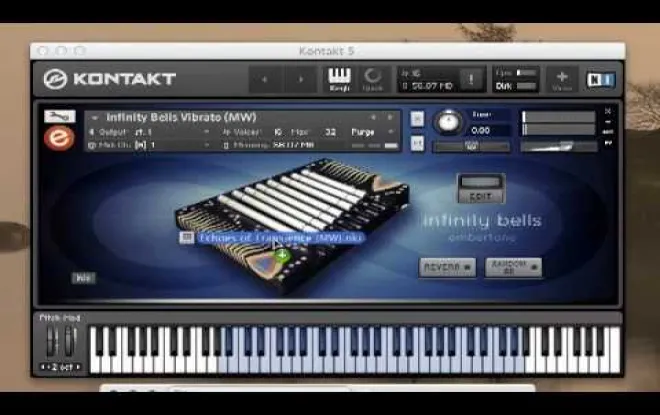Toggle the REVERB switch
Image resolution: width=660 pixels, height=415 pixels.
coord(447,267)
